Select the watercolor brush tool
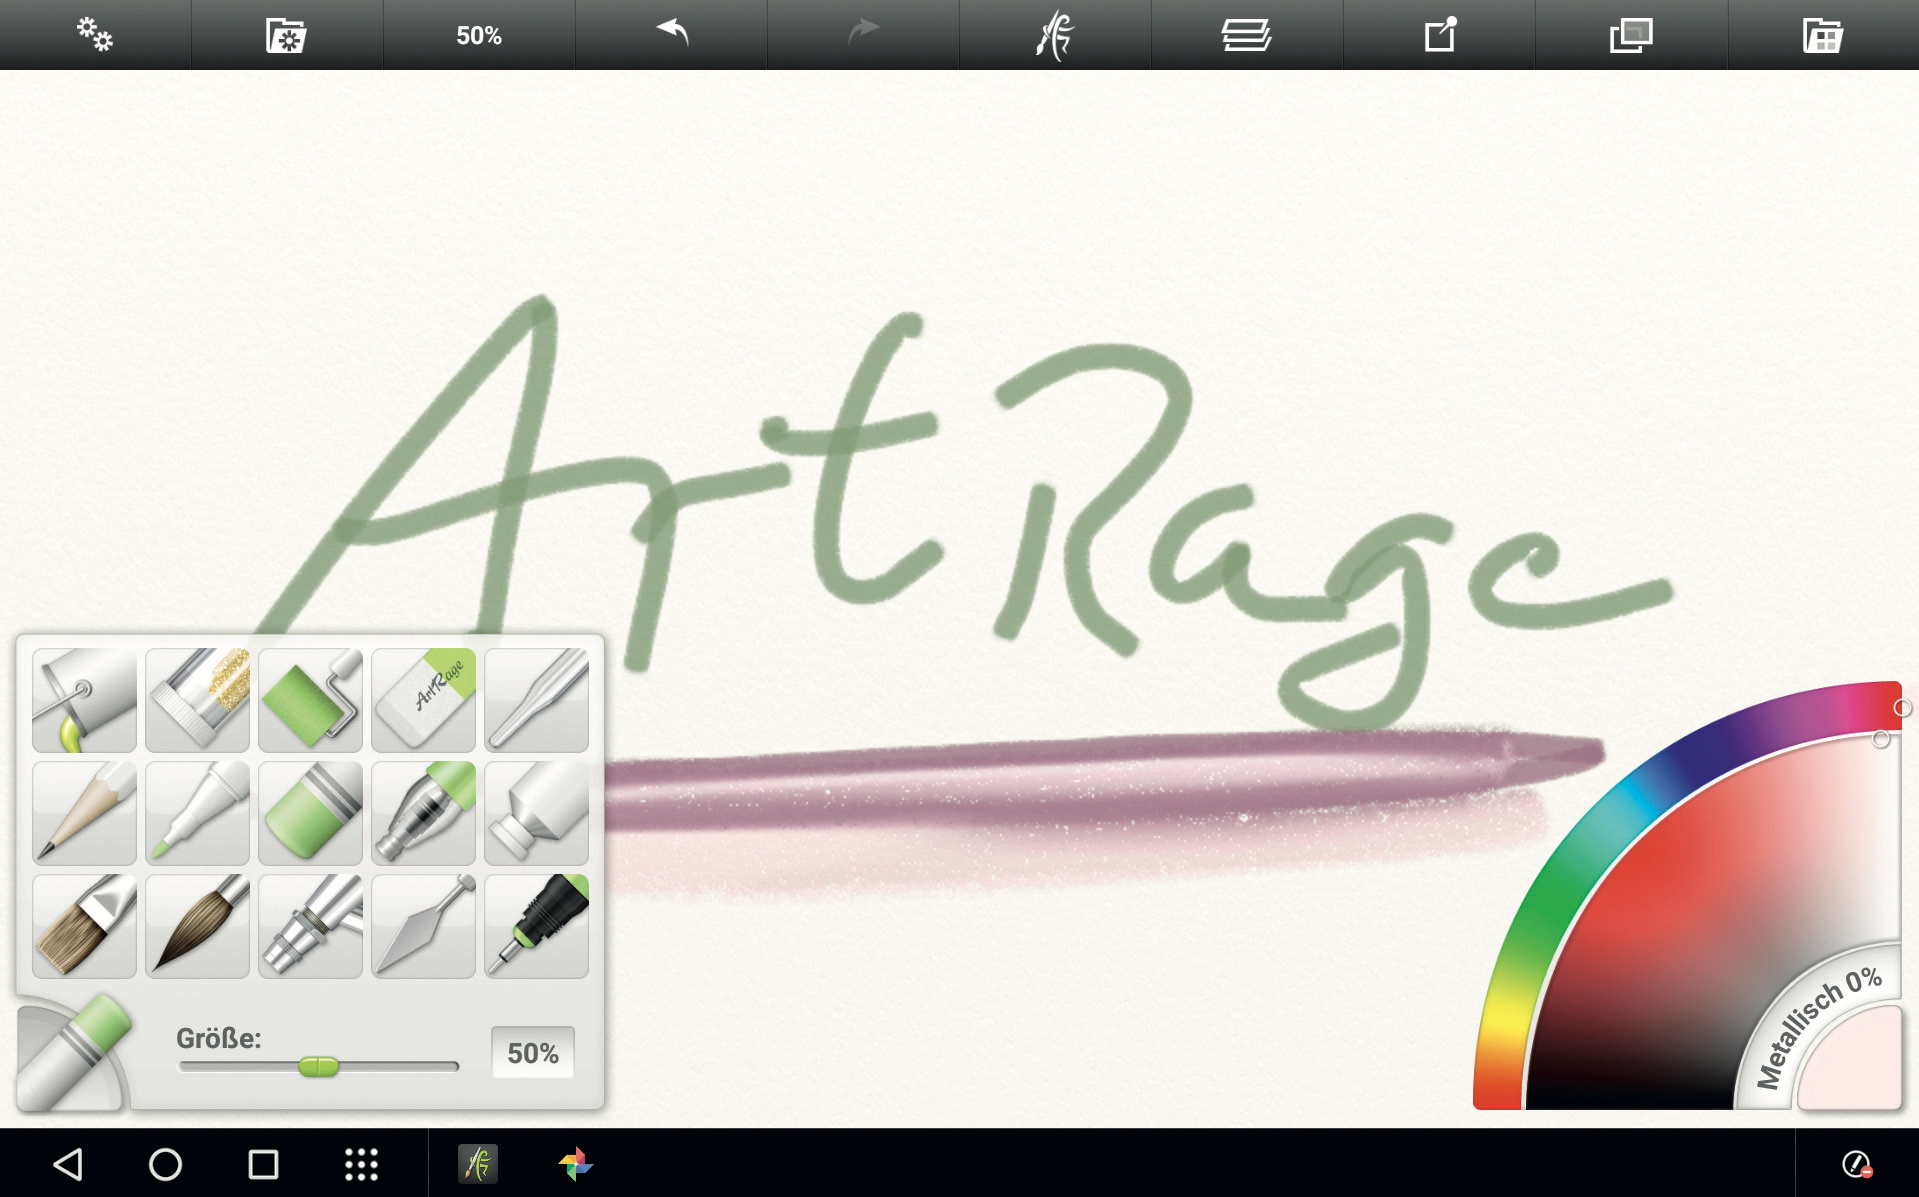Image resolution: width=1919 pixels, height=1197 pixels. click(x=197, y=925)
